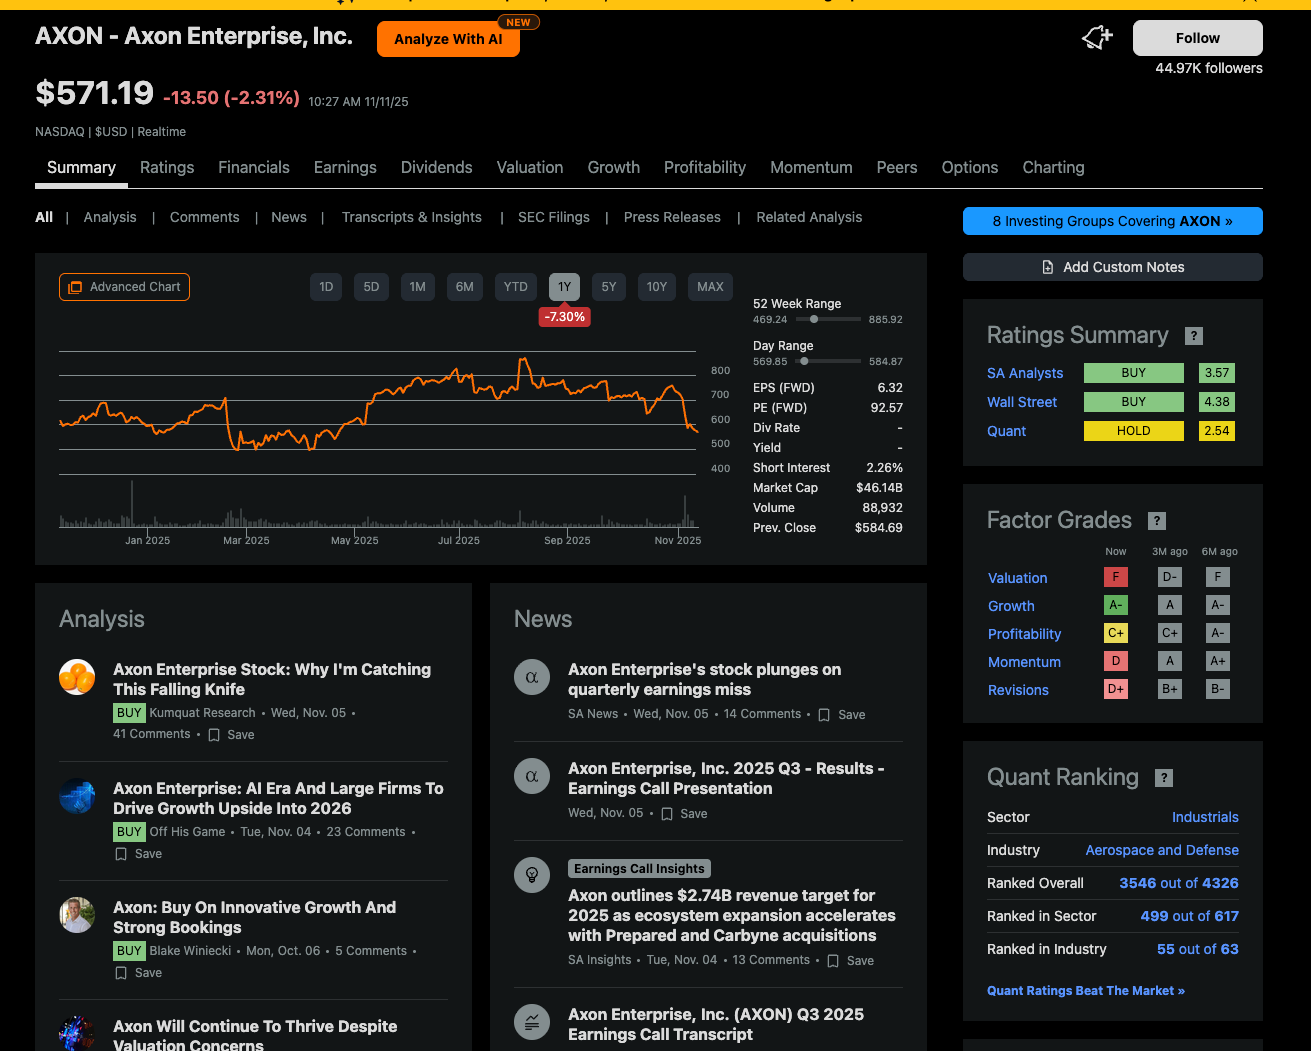
Task: Switch to the Ratings tab
Action: point(167,168)
